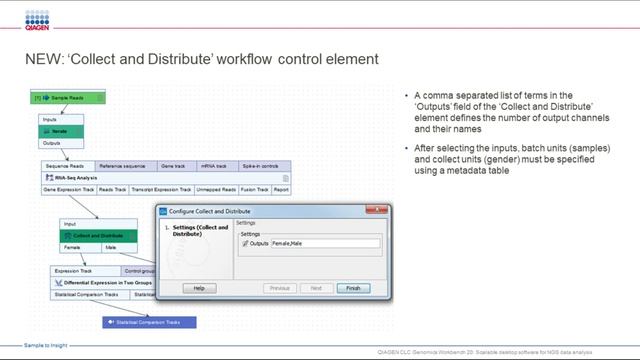Click the RNA-Seq Analysis element title
Viewport: 640px width, 360px height.
[76, 178]
